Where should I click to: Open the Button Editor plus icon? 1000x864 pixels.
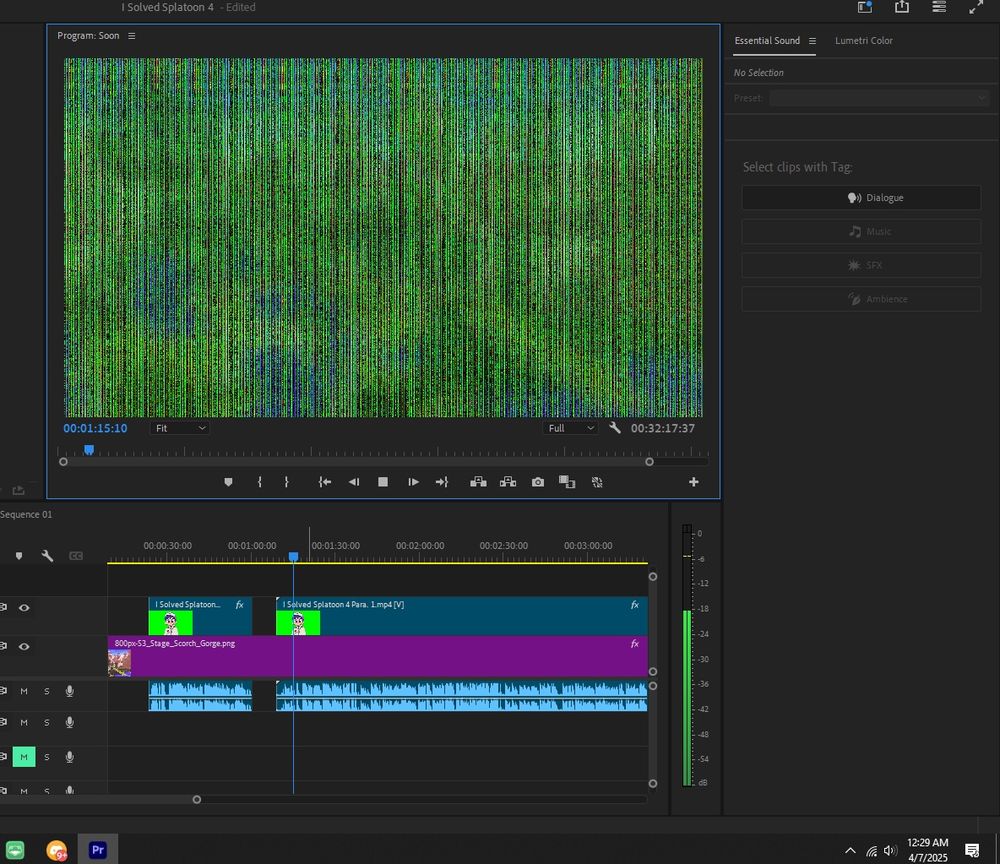(x=694, y=482)
